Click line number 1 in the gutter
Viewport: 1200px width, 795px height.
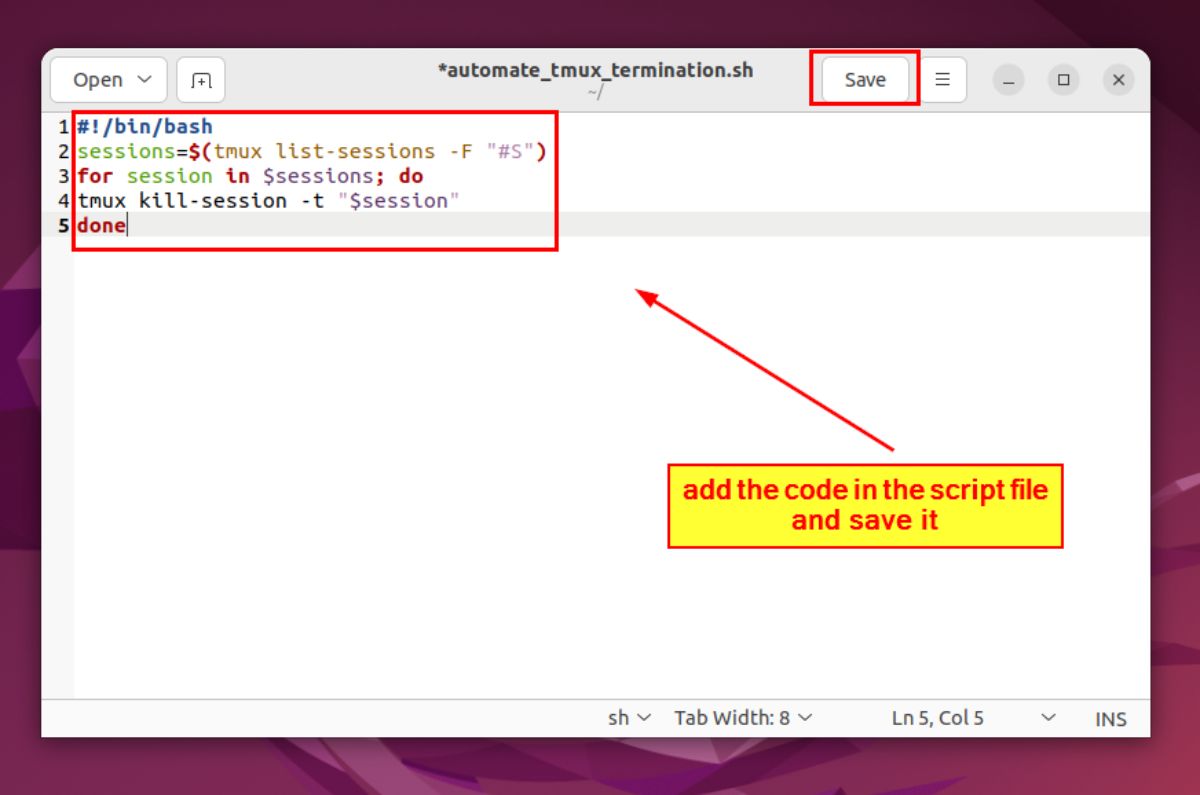point(63,127)
